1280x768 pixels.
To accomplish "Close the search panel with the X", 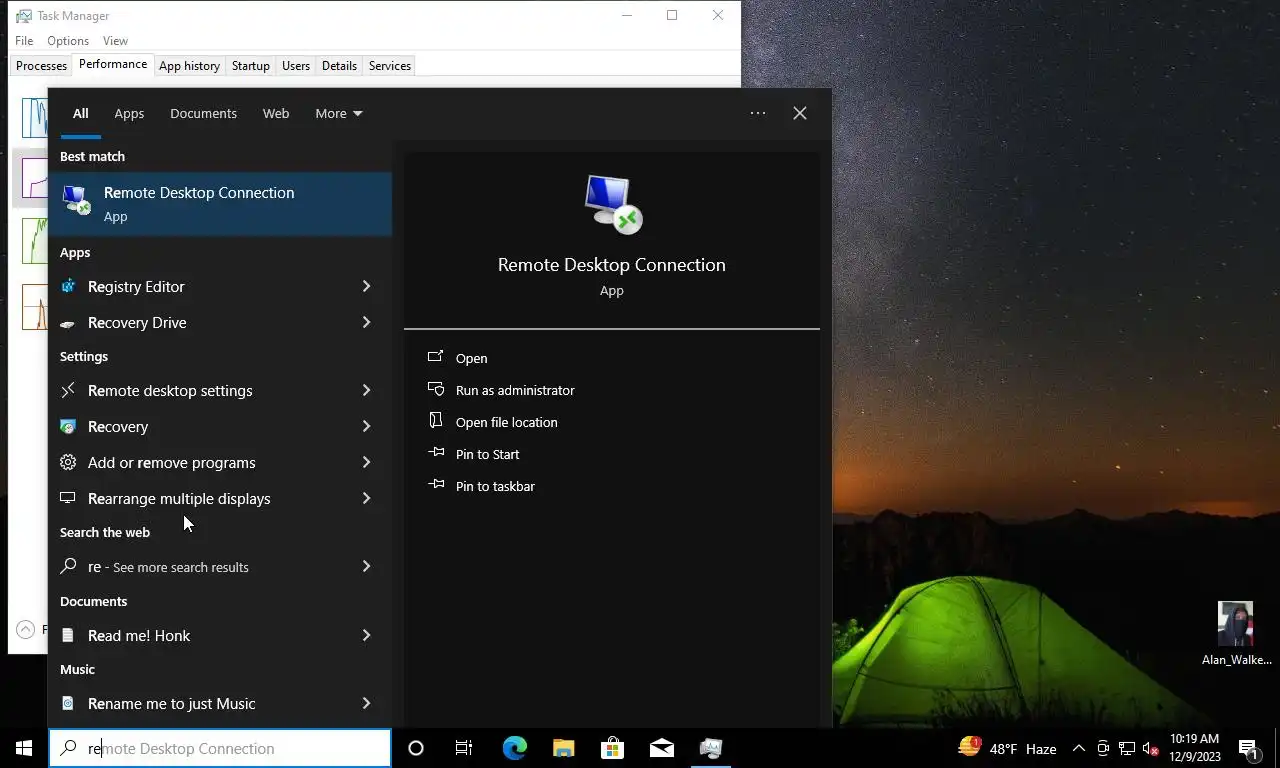I will coord(800,113).
